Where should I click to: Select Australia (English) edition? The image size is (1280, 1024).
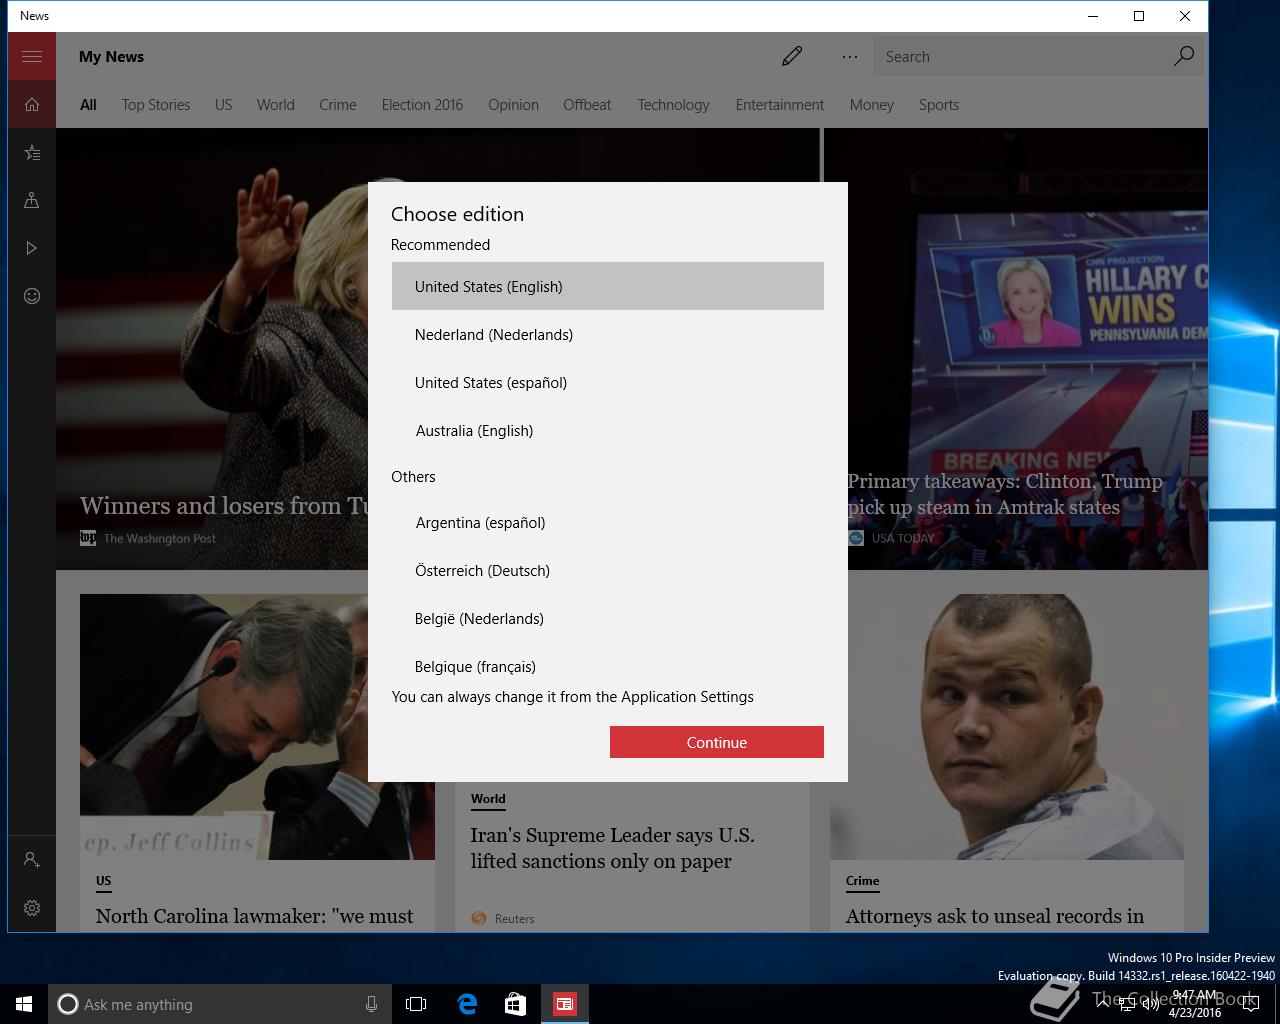(x=608, y=430)
